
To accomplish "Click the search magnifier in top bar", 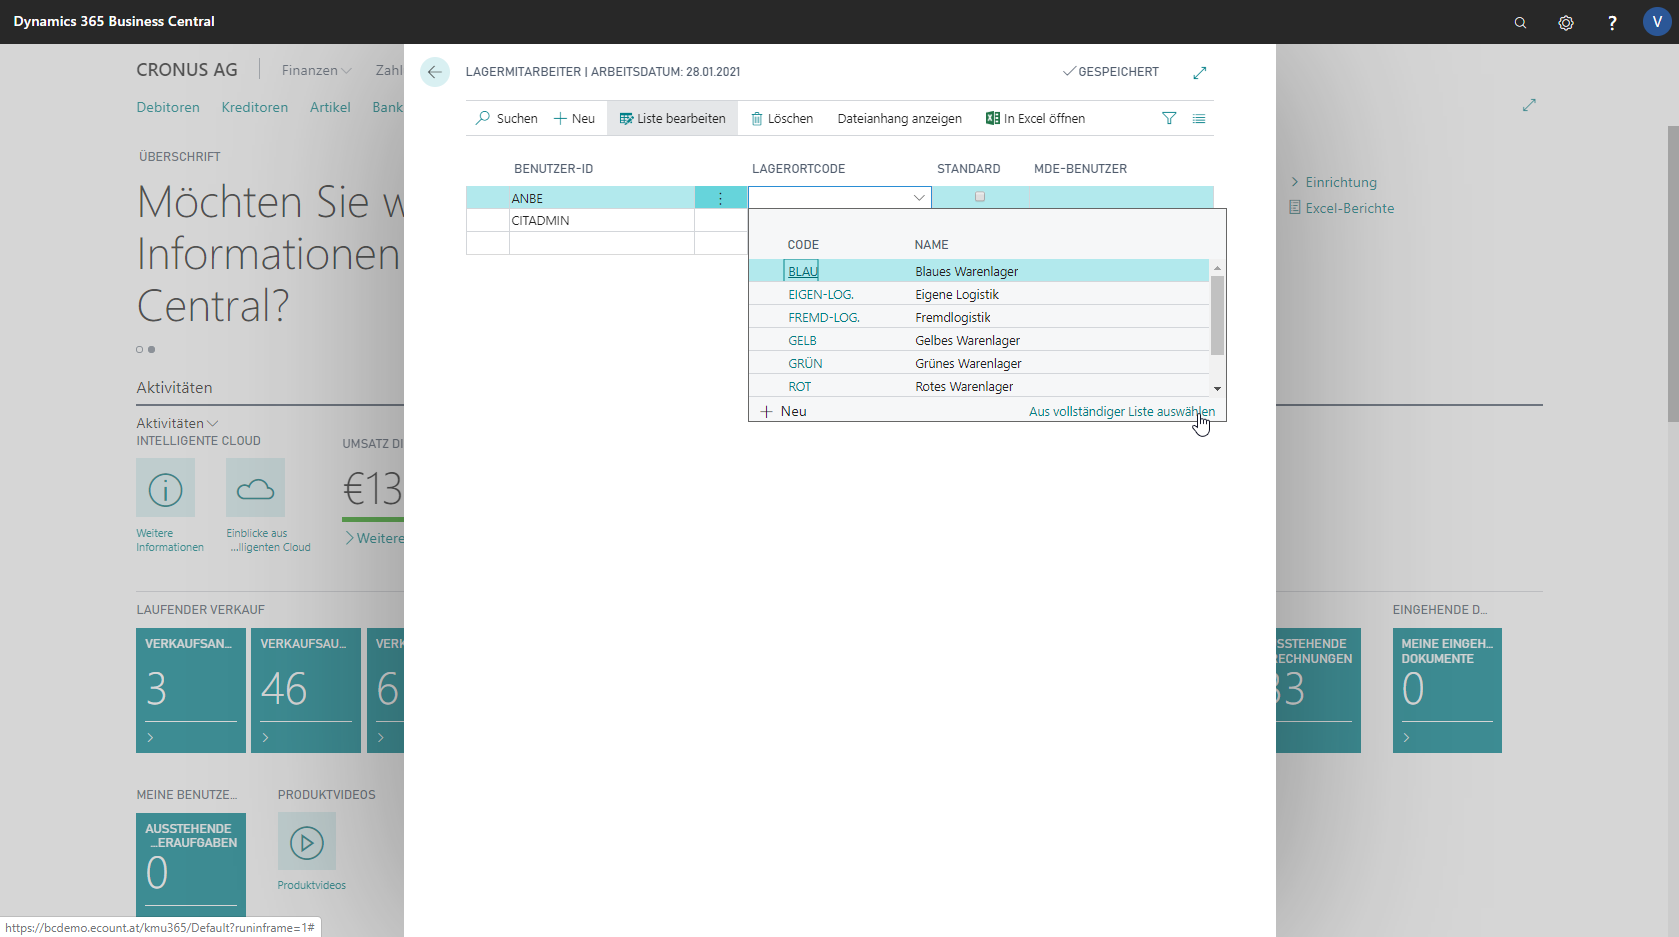I will click(x=1520, y=22).
